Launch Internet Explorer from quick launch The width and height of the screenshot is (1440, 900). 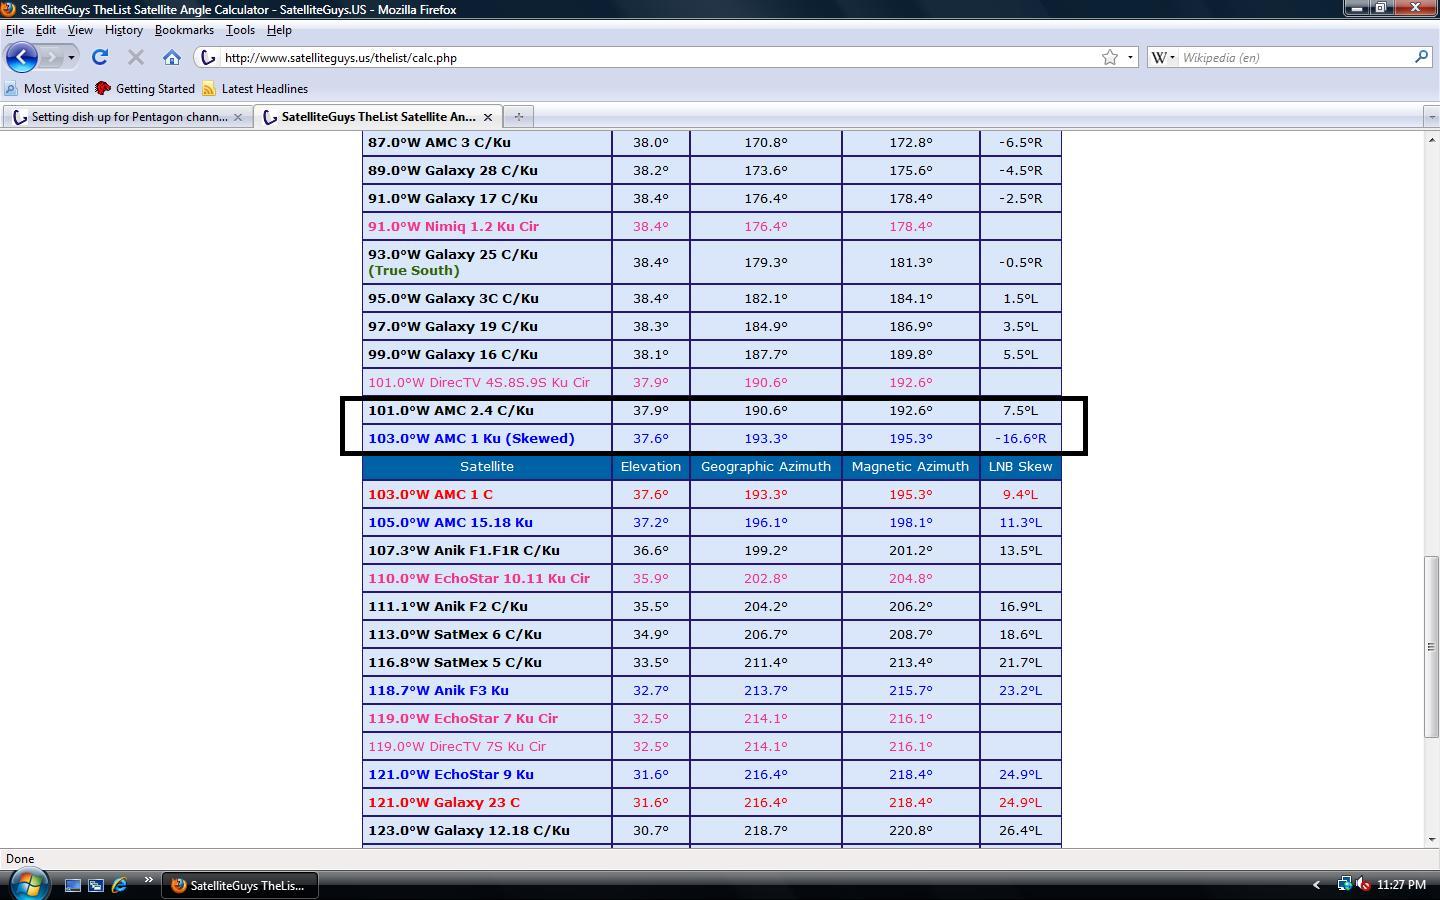tap(119, 885)
